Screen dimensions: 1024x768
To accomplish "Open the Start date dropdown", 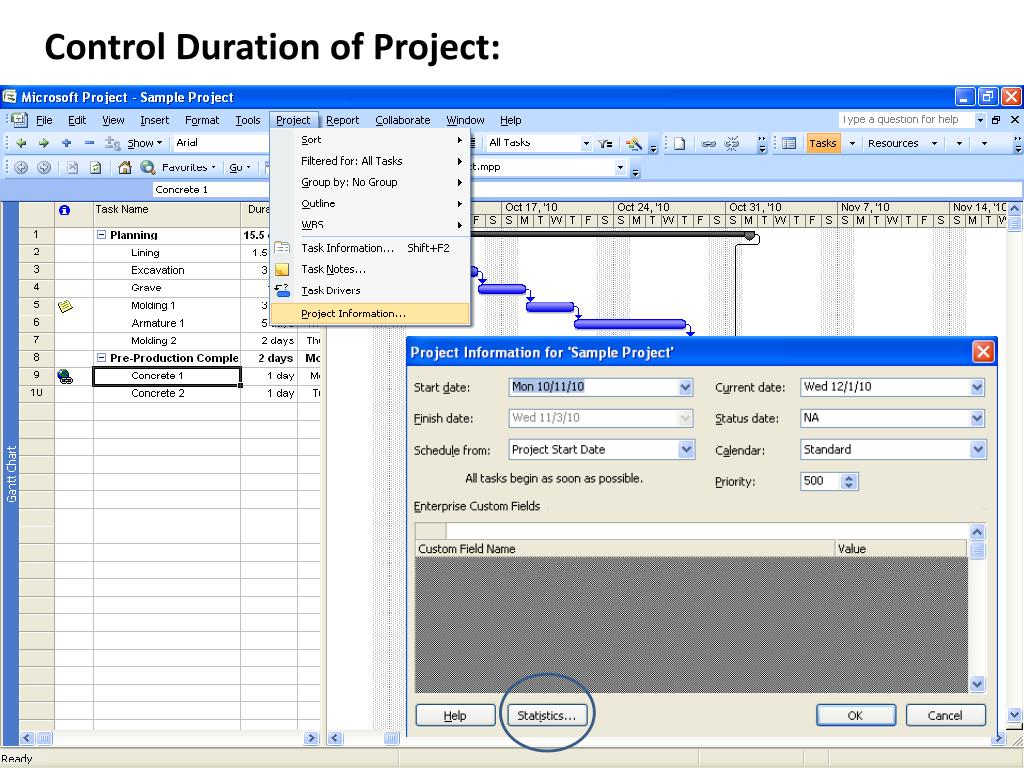I will [x=685, y=387].
